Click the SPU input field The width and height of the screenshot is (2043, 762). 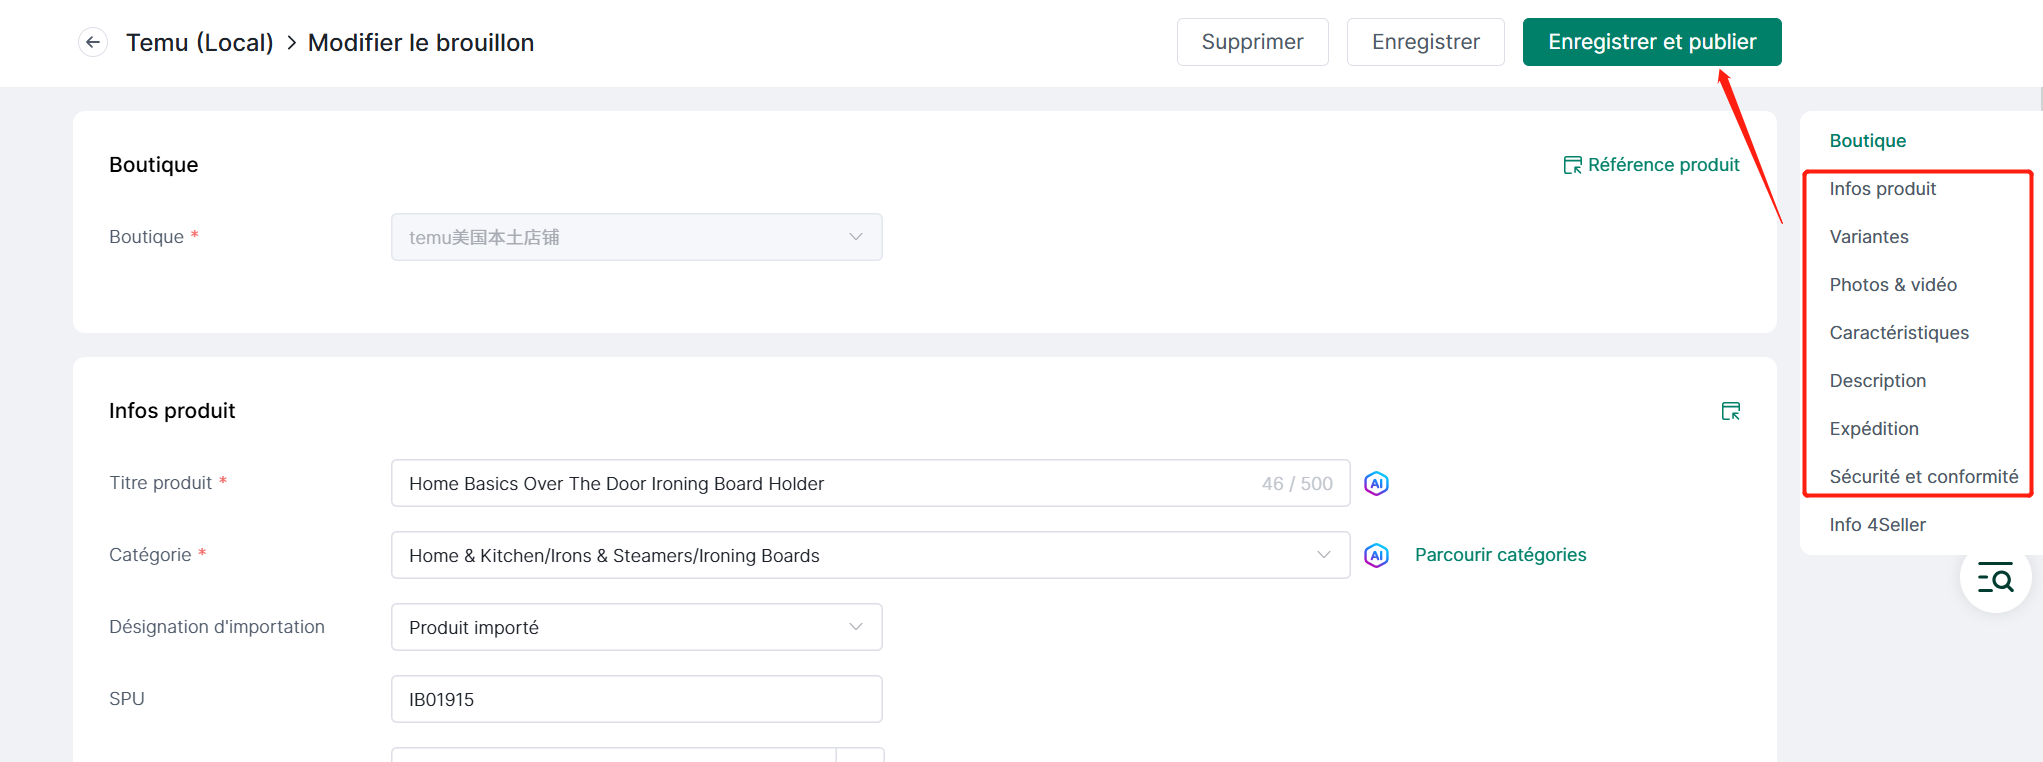637,699
